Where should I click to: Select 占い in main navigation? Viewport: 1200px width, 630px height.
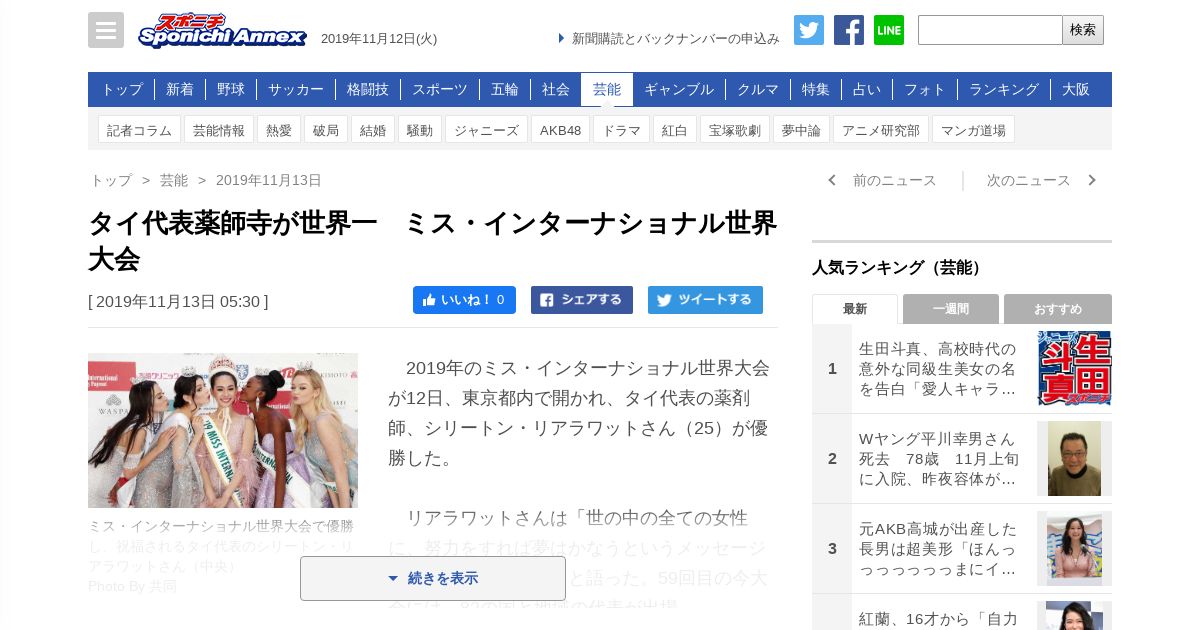pyautogui.click(x=867, y=89)
